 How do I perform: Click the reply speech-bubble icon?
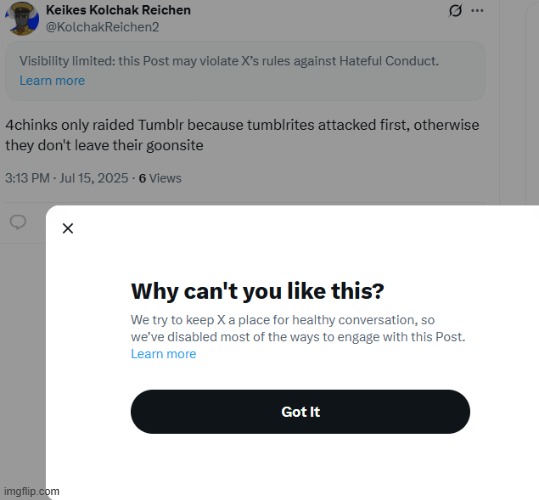point(18,222)
